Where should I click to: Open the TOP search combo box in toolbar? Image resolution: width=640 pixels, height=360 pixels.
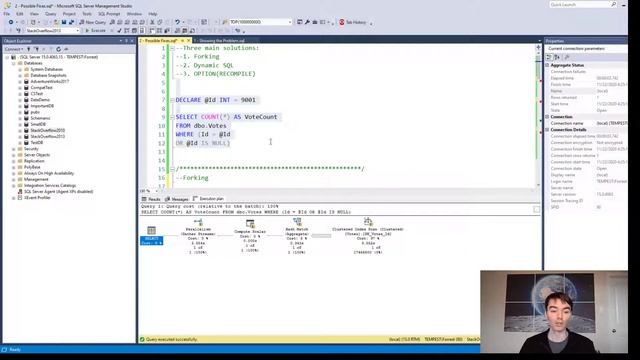click(x=260, y=22)
